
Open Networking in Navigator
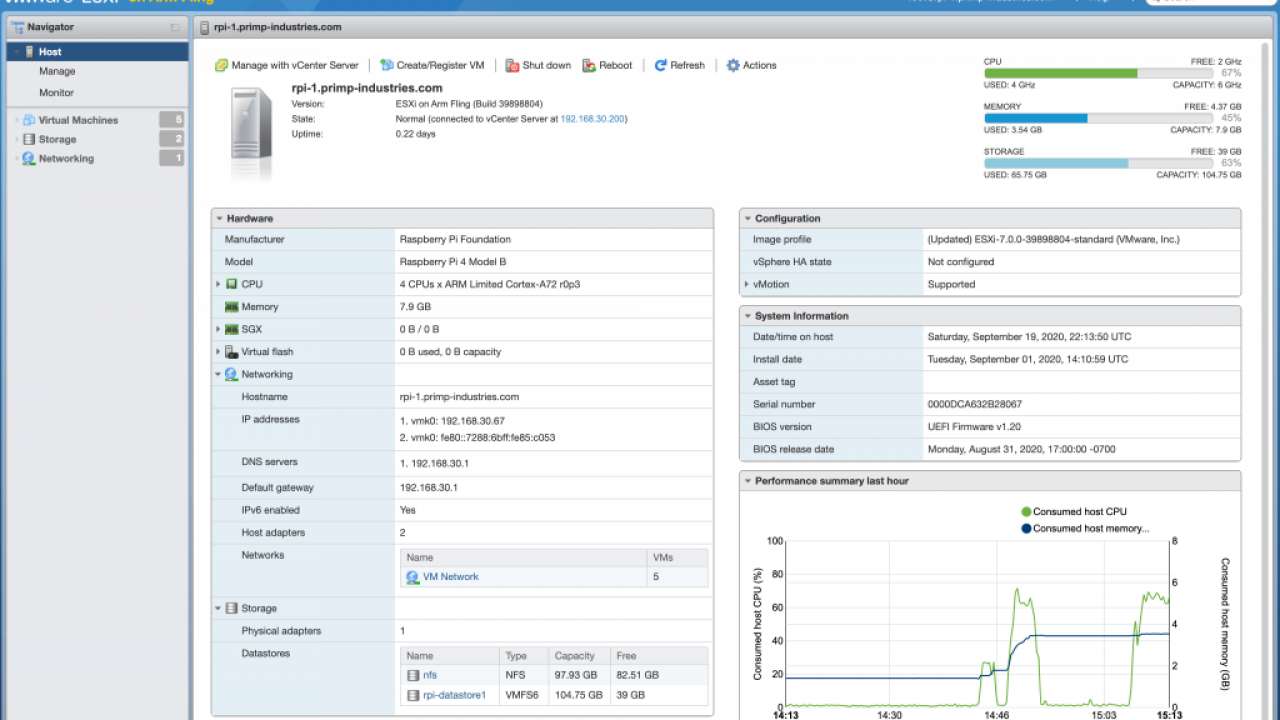pyautogui.click(x=66, y=158)
